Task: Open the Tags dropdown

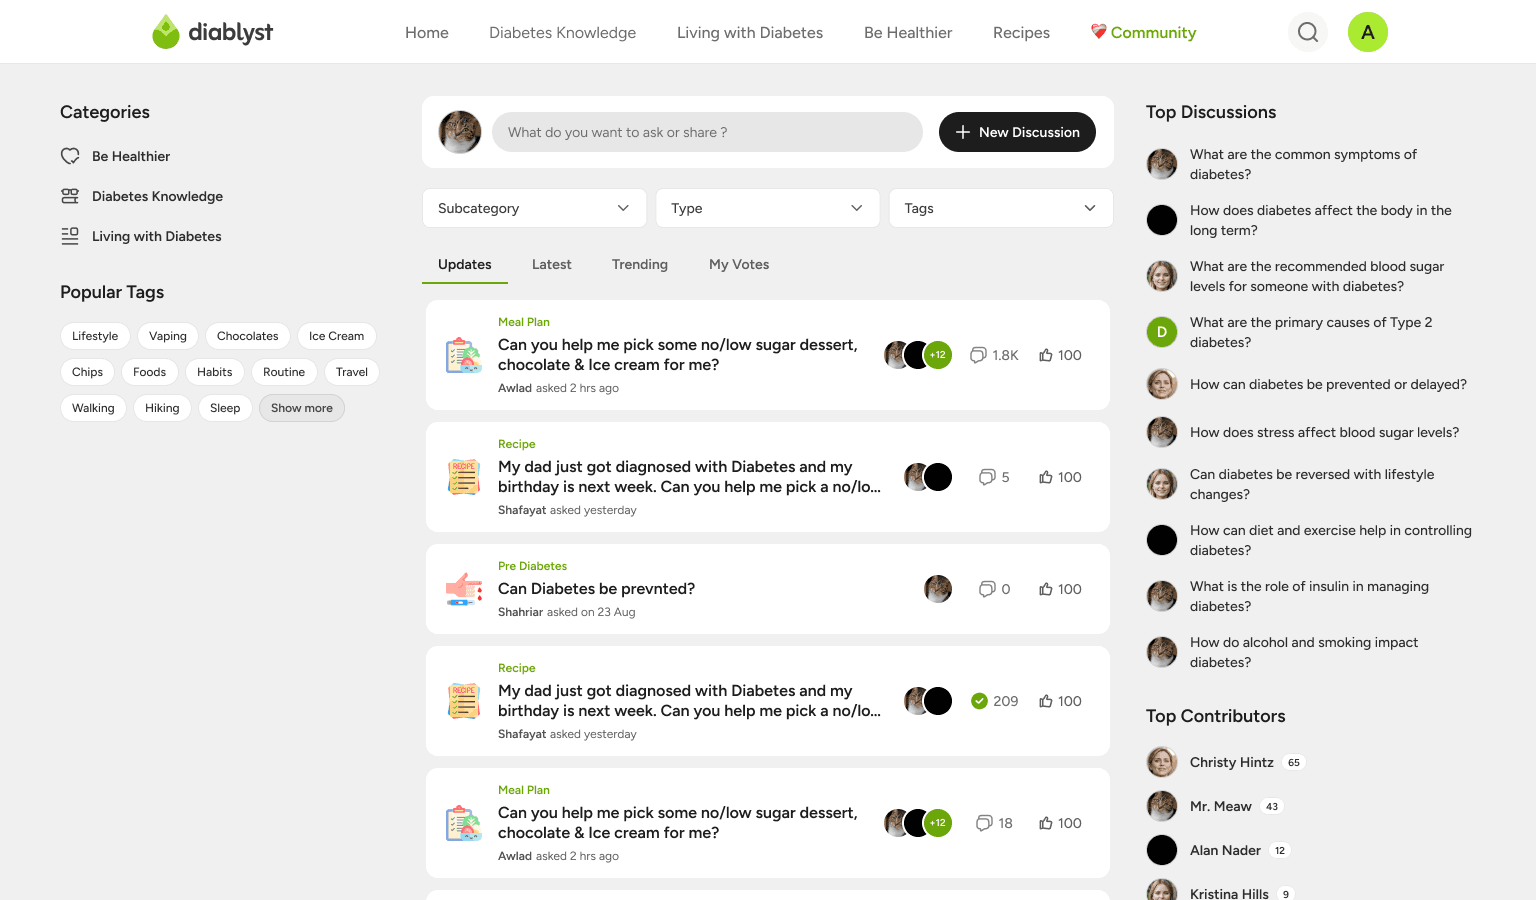Action: click(x=1000, y=208)
